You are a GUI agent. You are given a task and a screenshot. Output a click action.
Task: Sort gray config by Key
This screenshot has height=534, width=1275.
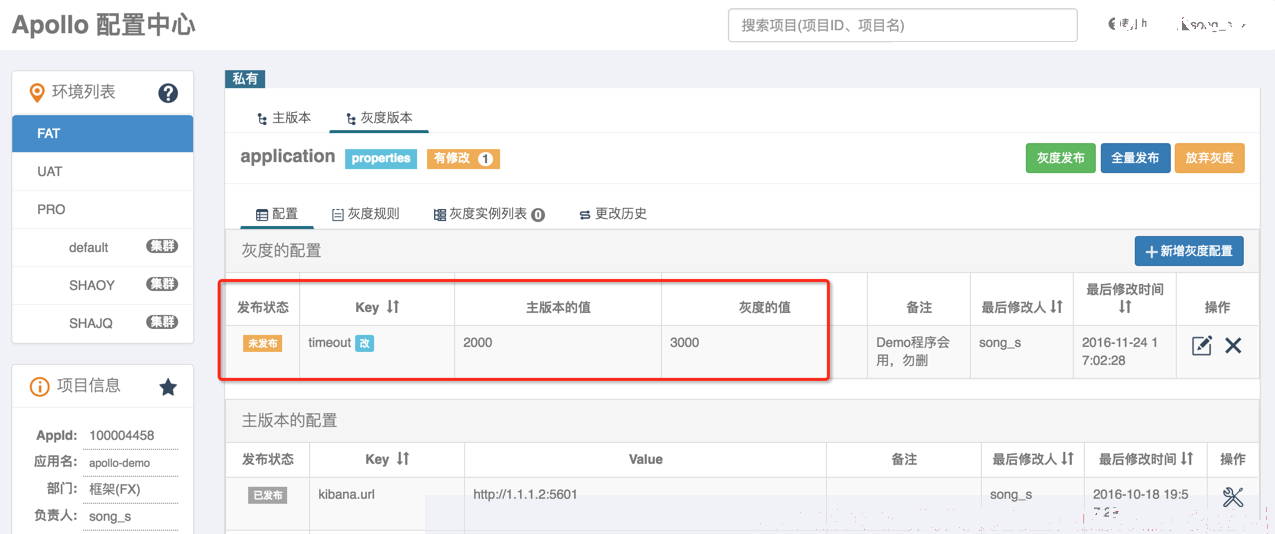click(393, 306)
